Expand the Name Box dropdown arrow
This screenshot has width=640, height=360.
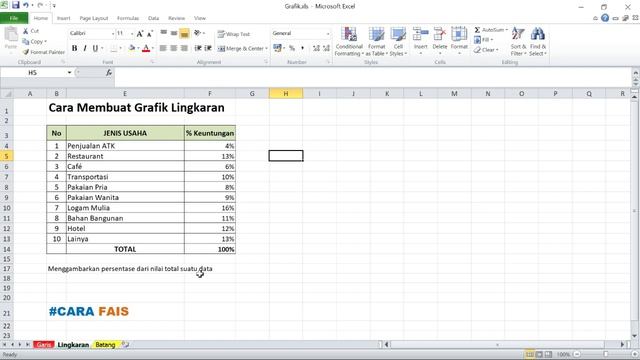(x=69, y=73)
